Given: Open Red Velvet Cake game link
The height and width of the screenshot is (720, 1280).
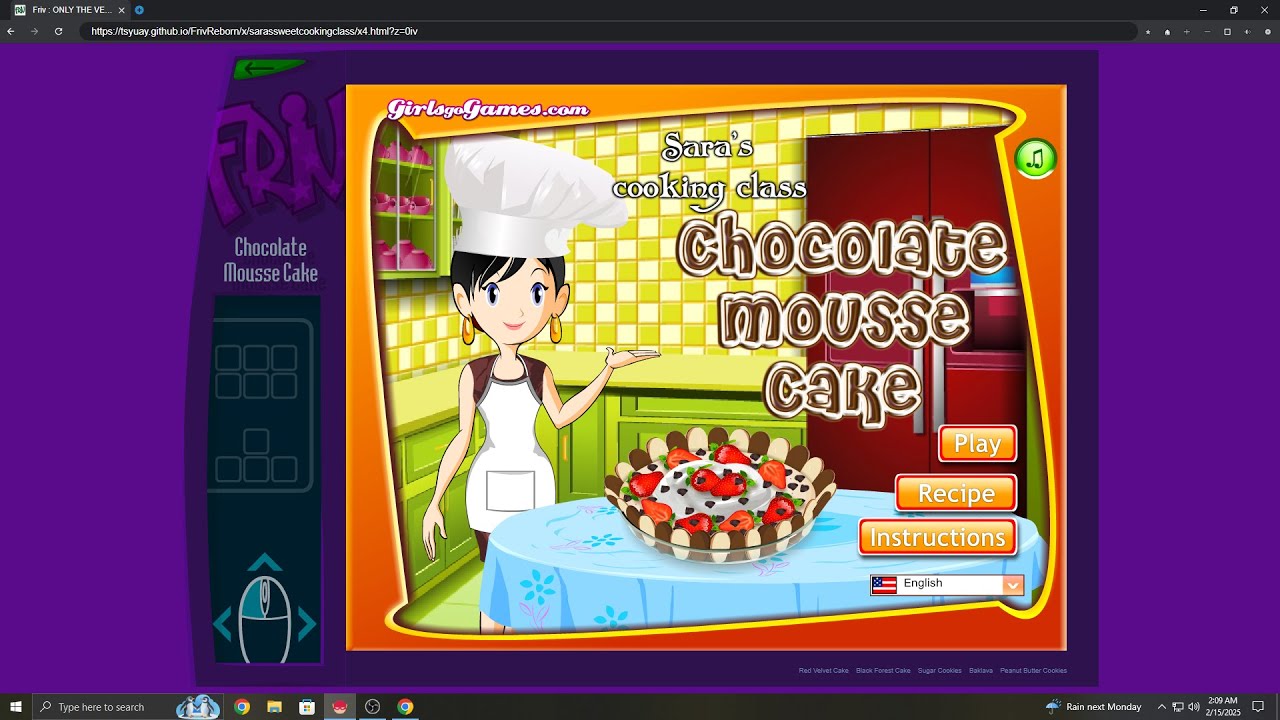Looking at the screenshot, I should tap(823, 671).
